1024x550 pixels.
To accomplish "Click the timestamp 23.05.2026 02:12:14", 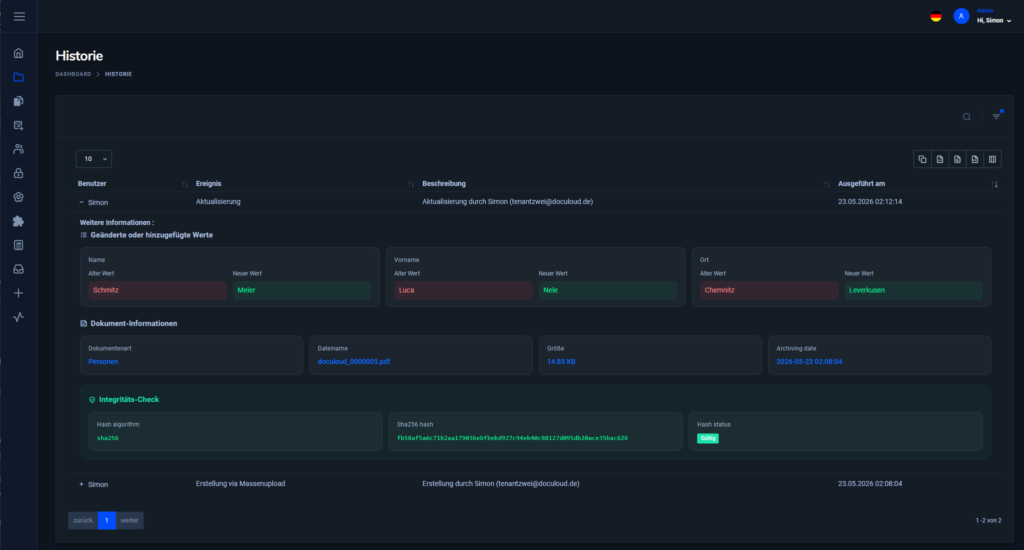I will [x=870, y=202].
